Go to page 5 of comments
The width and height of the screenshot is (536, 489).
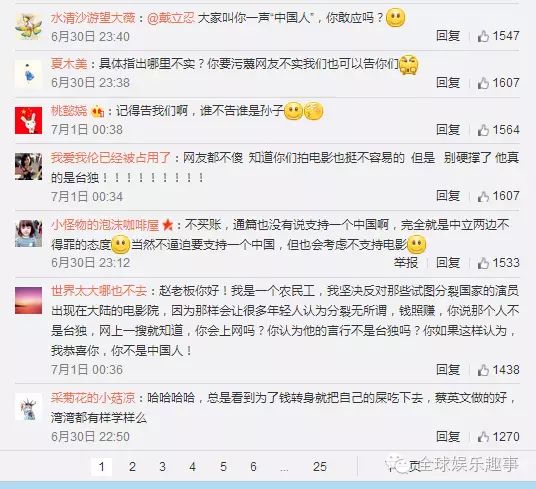tap(223, 467)
